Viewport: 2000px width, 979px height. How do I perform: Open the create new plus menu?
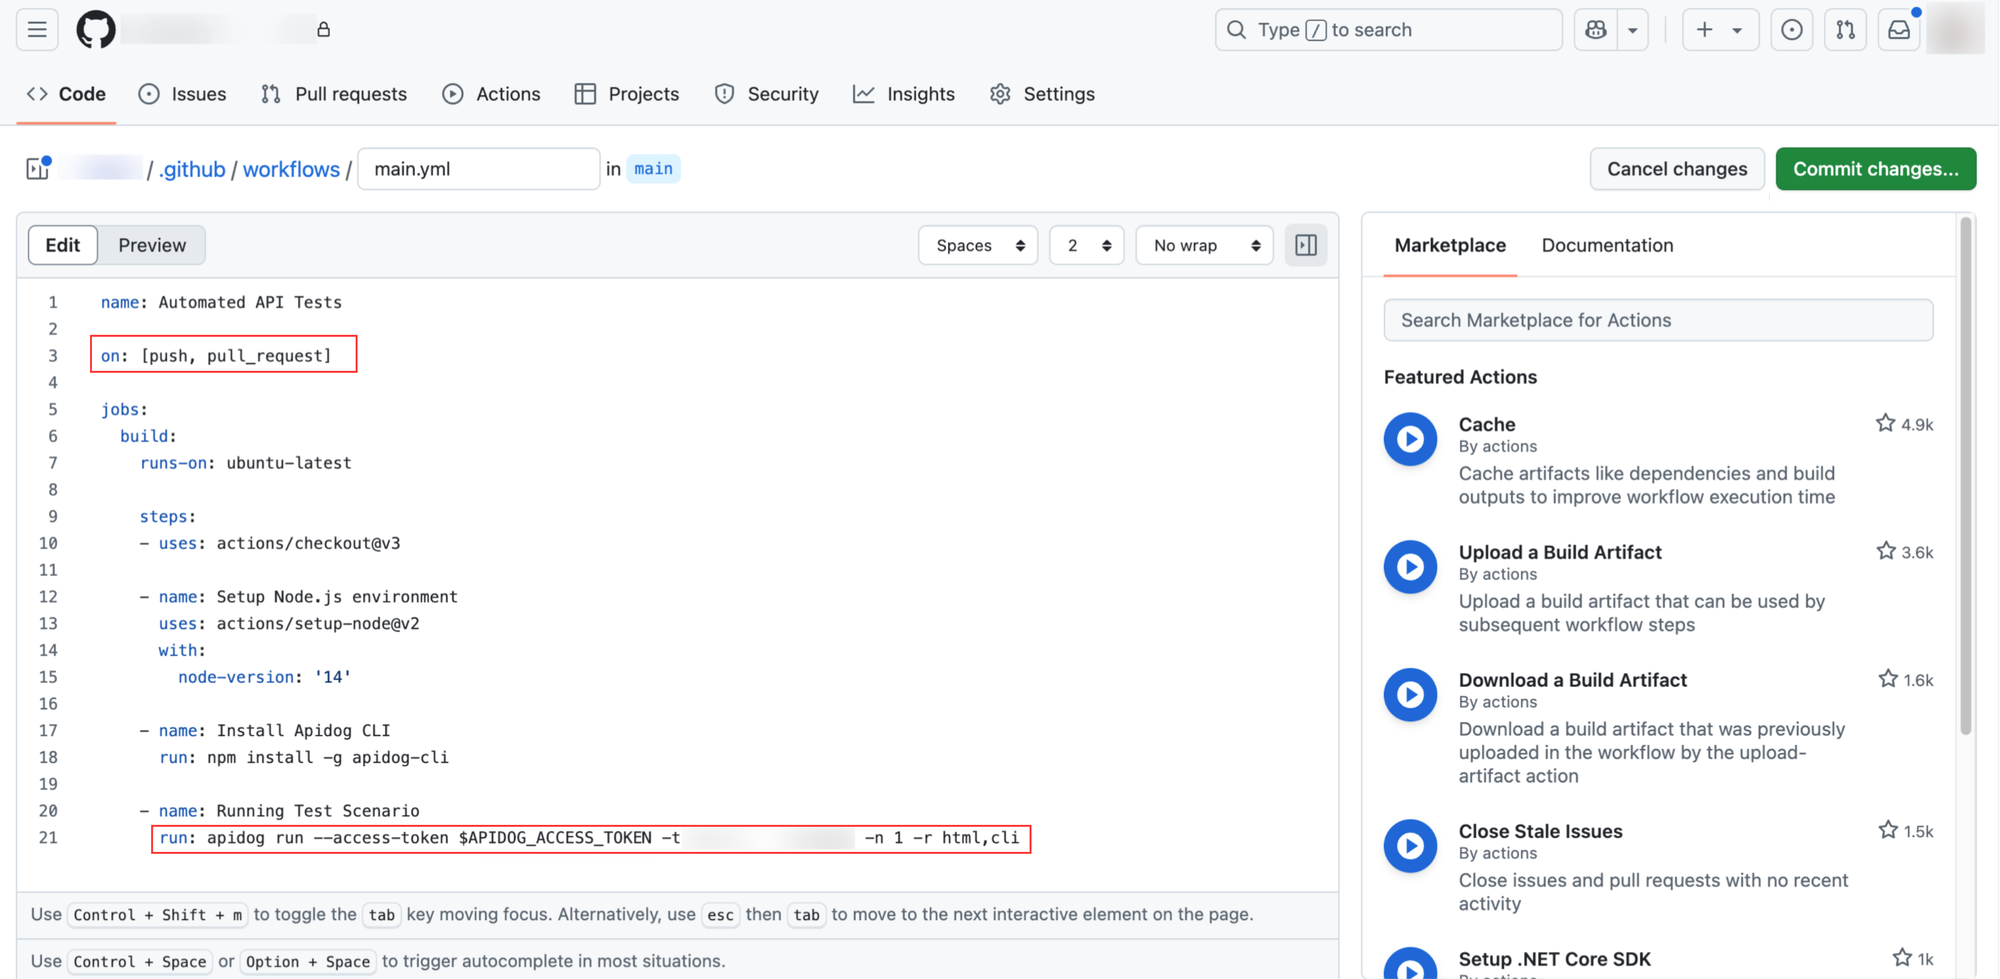[x=1720, y=30]
